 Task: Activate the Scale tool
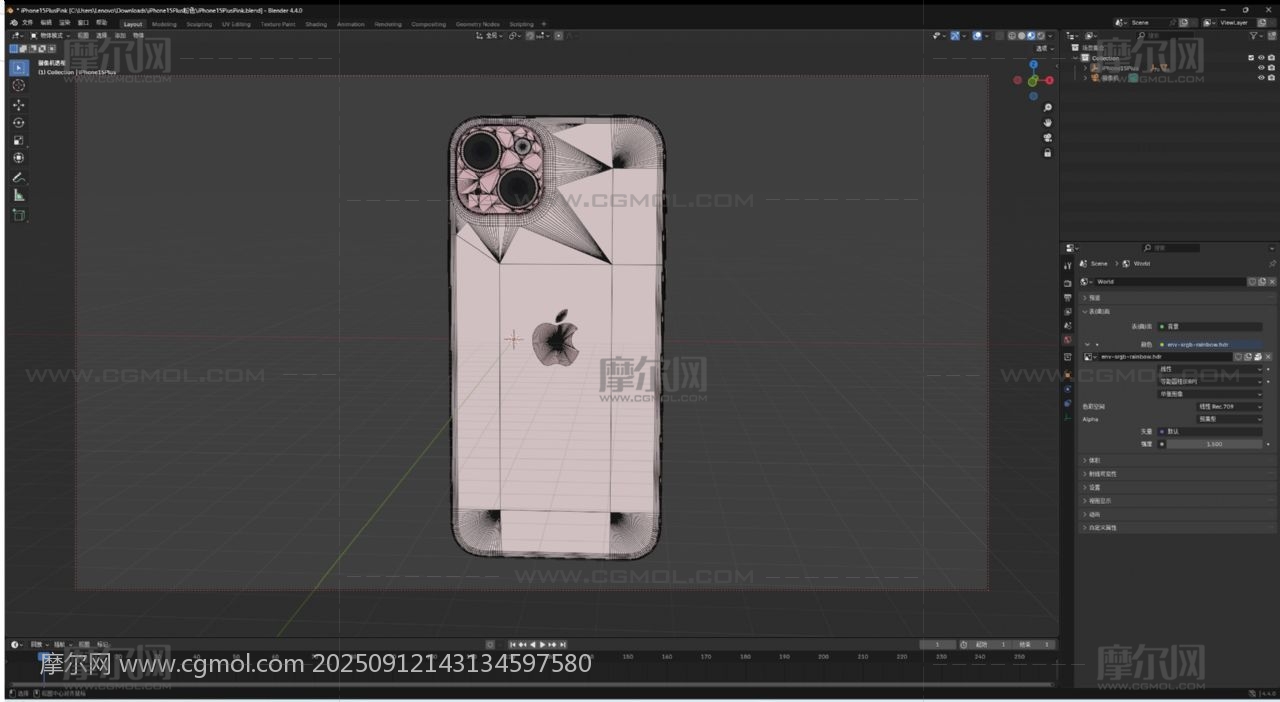point(18,140)
